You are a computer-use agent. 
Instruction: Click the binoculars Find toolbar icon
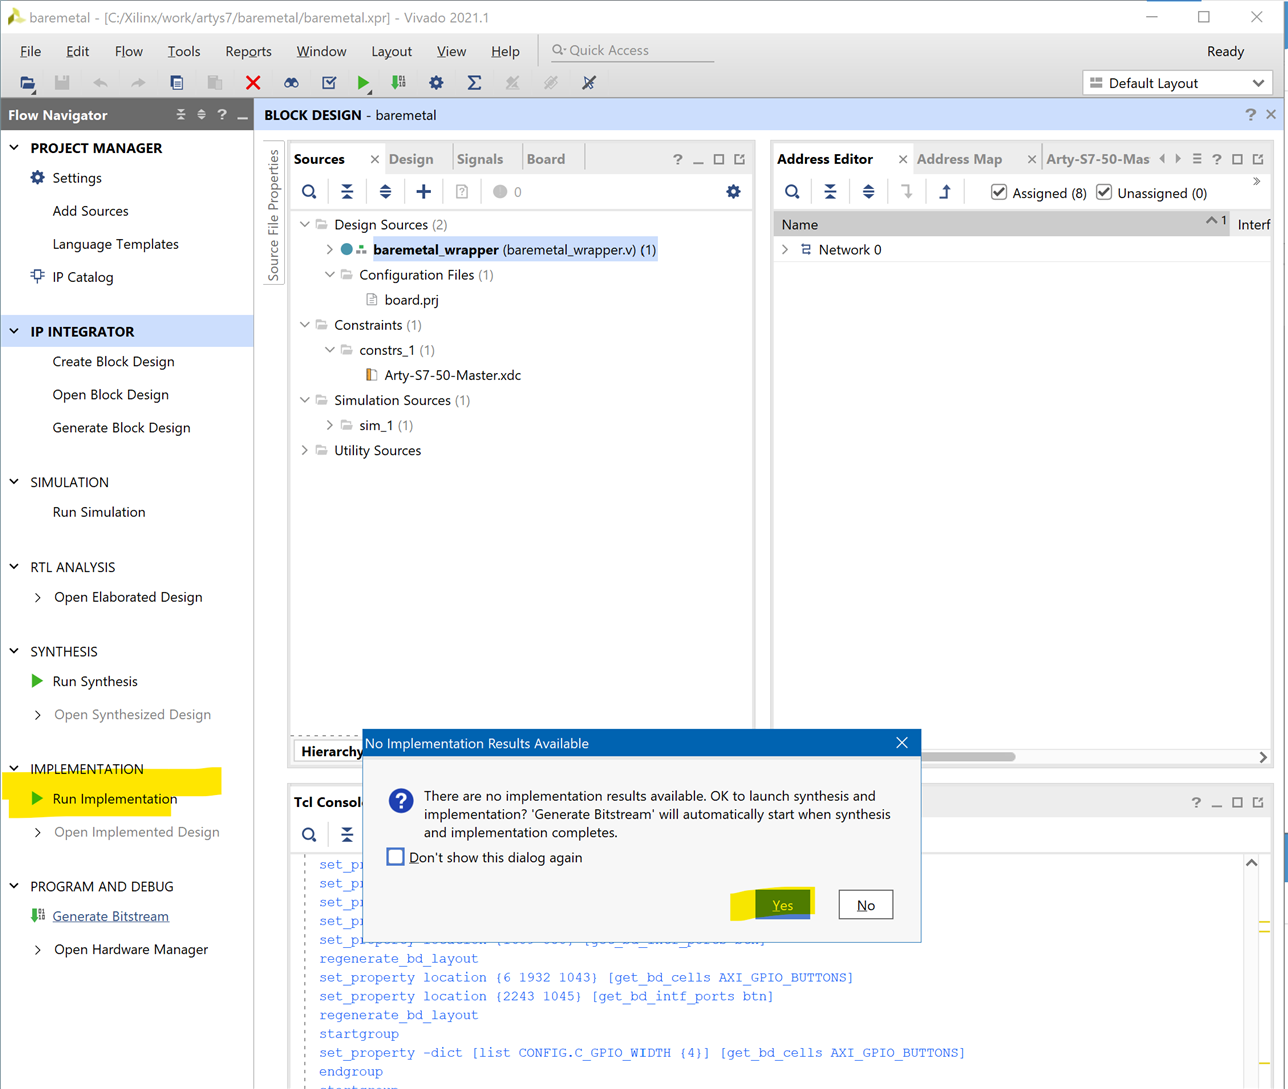coord(291,83)
